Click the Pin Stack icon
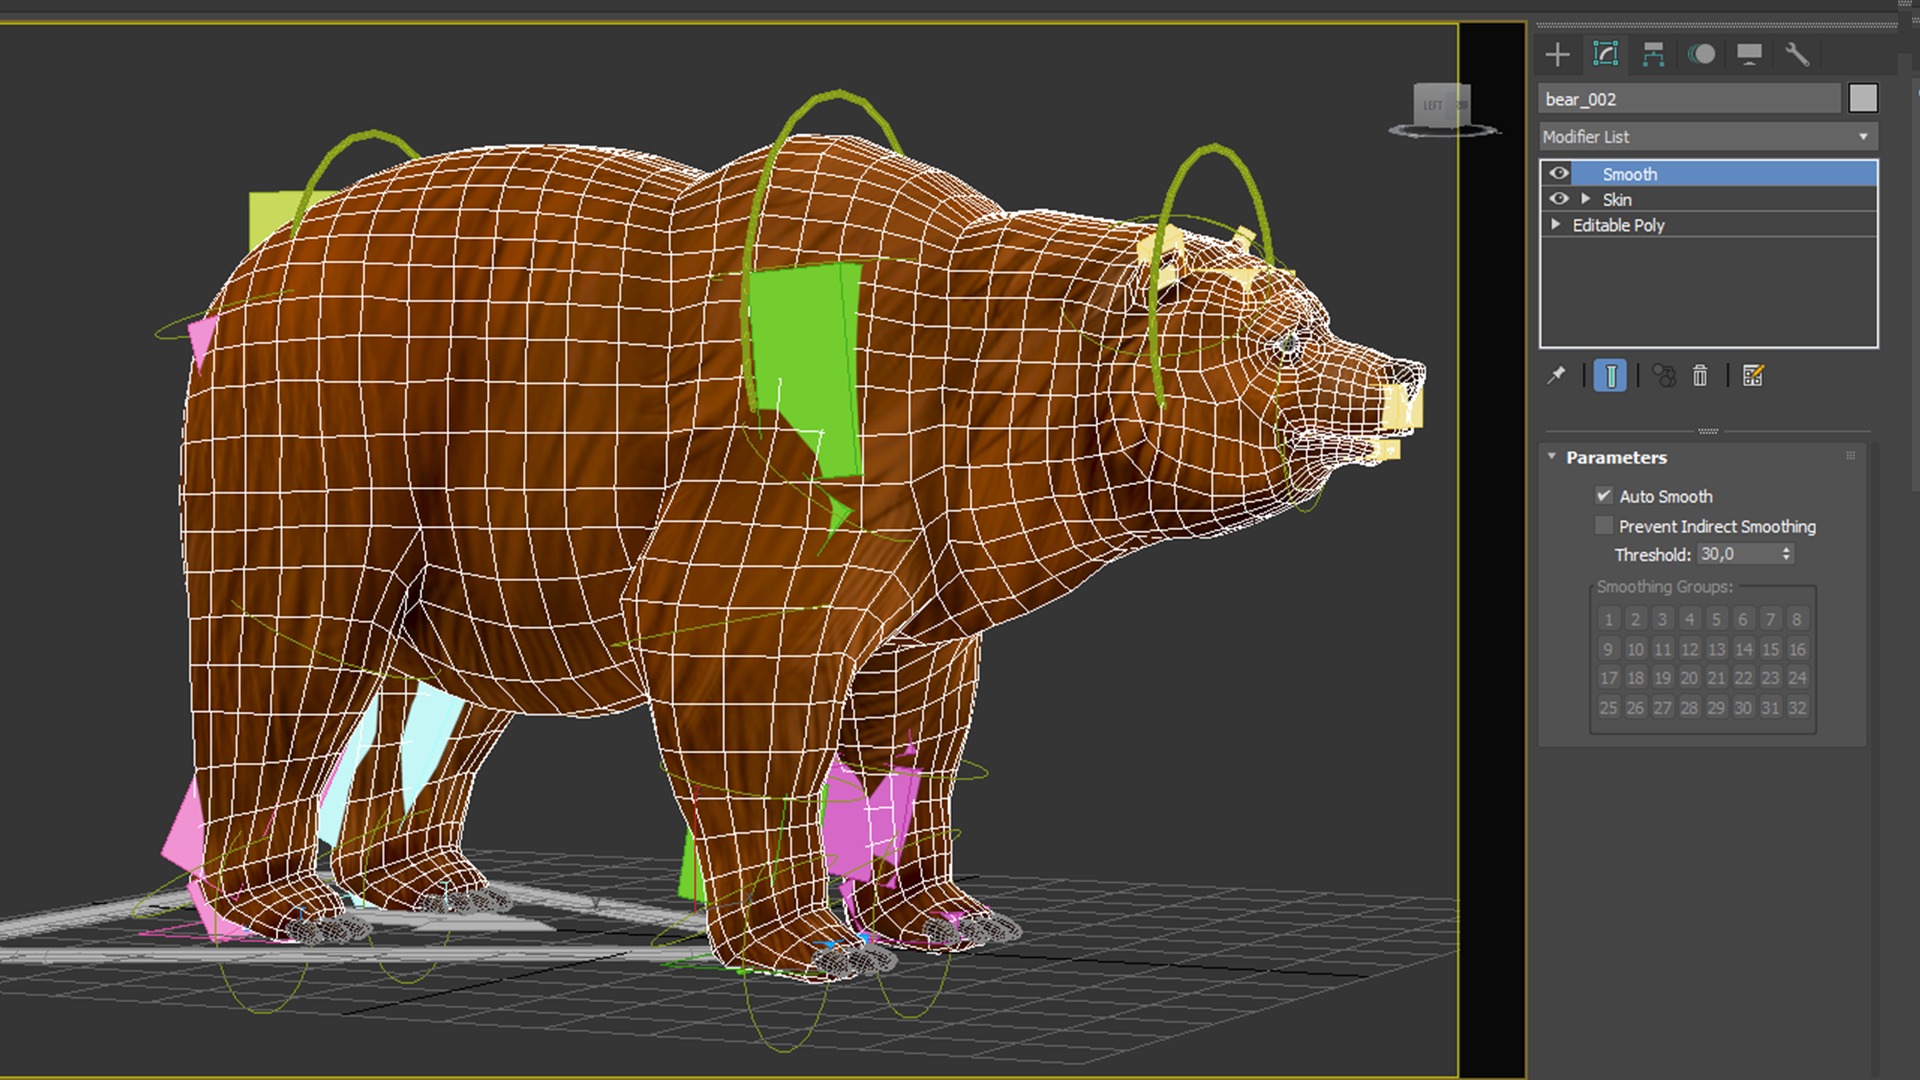This screenshot has height=1080, width=1920. pos(1556,376)
